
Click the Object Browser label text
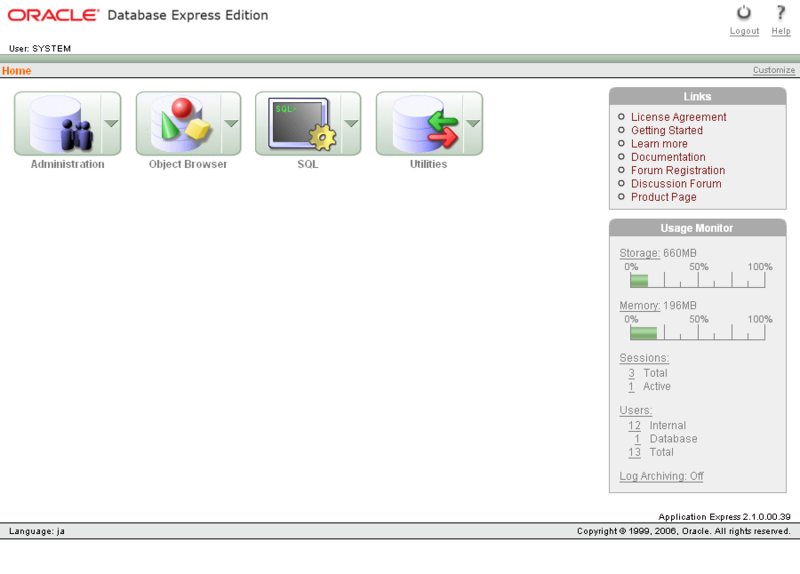pyautogui.click(x=188, y=164)
